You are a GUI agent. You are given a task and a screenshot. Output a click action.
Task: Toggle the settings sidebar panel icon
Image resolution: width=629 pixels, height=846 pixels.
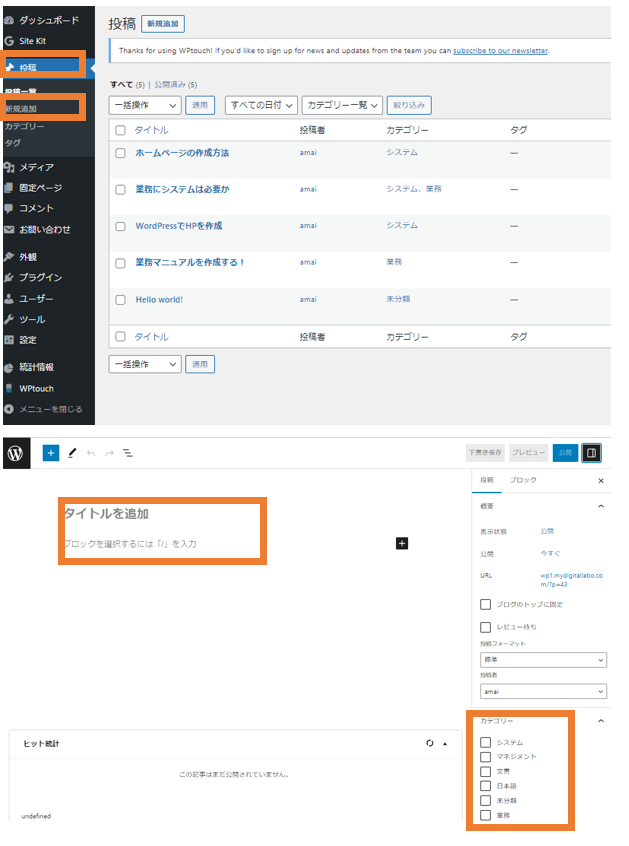tap(591, 453)
